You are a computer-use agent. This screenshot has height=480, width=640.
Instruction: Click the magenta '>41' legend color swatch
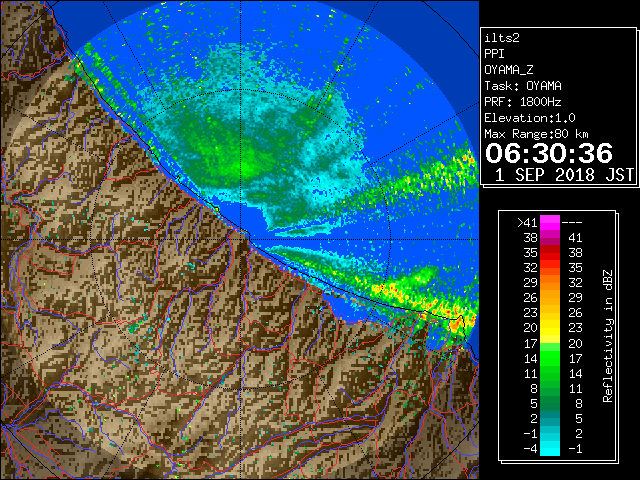pos(550,223)
